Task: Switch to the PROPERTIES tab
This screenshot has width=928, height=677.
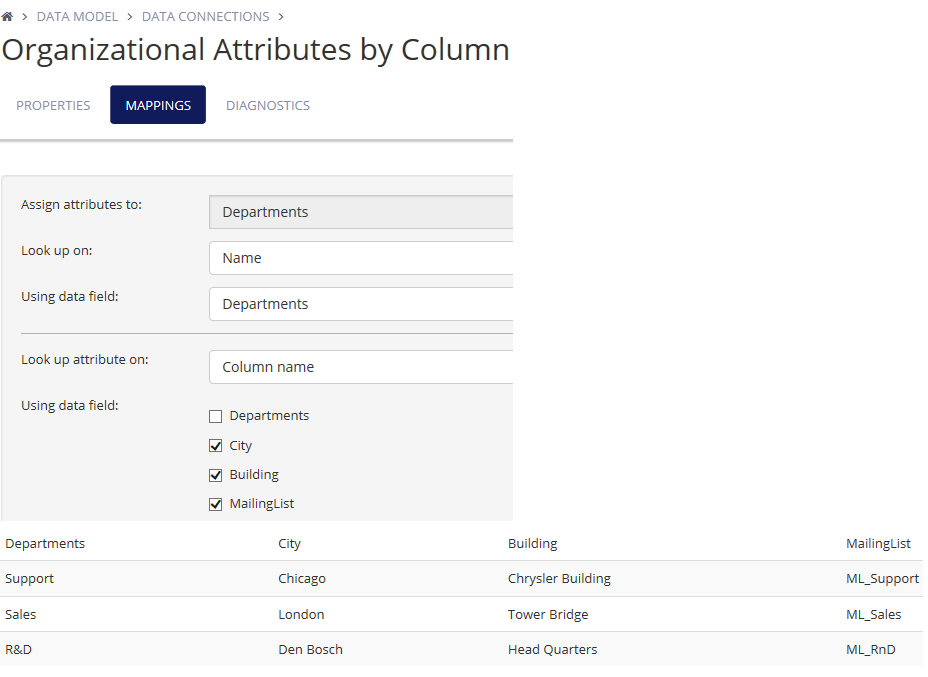Action: tap(52, 104)
